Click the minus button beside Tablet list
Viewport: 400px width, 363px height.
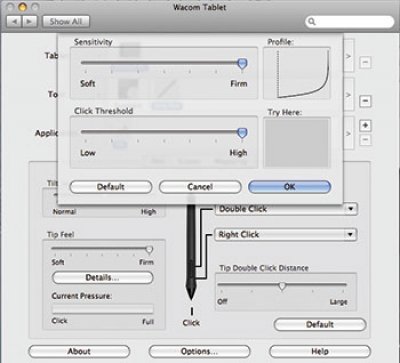365,62
